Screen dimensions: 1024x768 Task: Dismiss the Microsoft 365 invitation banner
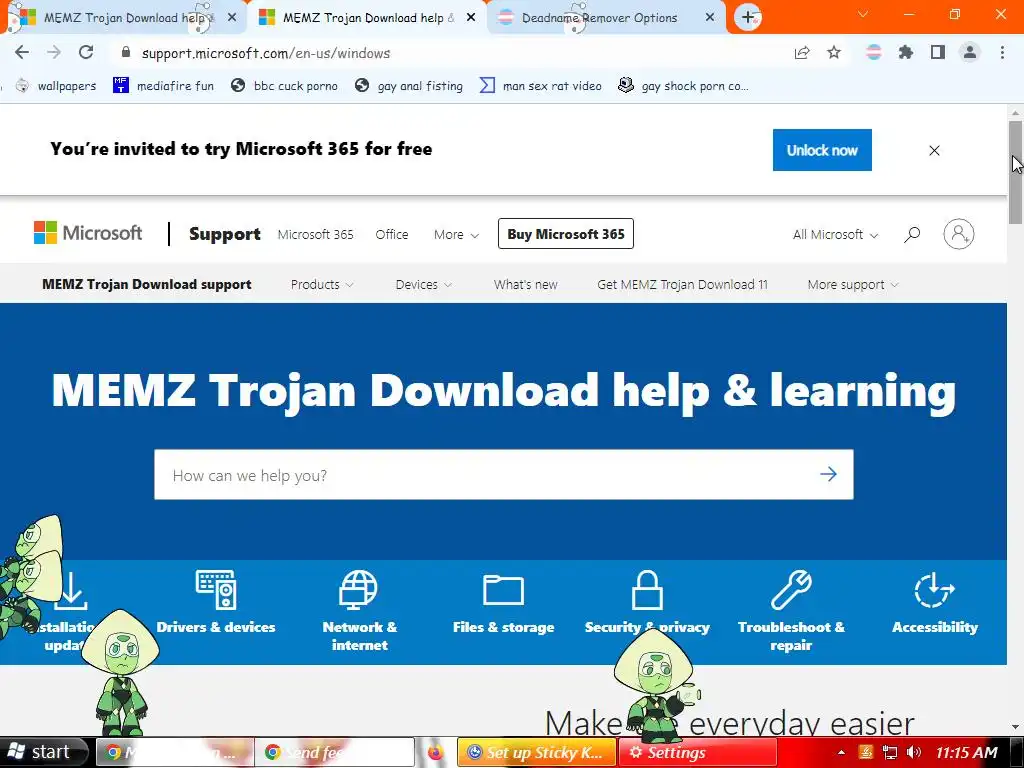click(935, 150)
